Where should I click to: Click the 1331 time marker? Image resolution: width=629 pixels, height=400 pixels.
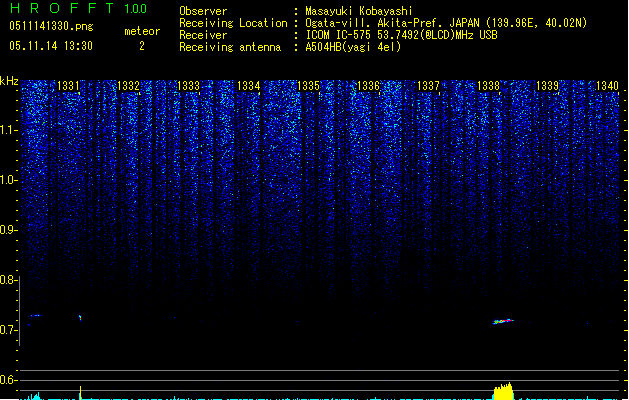click(x=69, y=86)
